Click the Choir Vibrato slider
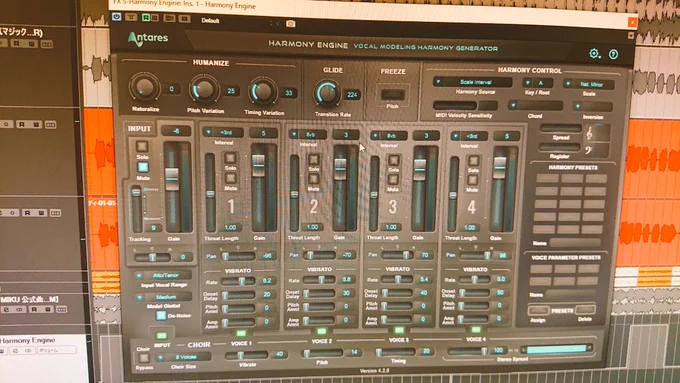 [247, 355]
